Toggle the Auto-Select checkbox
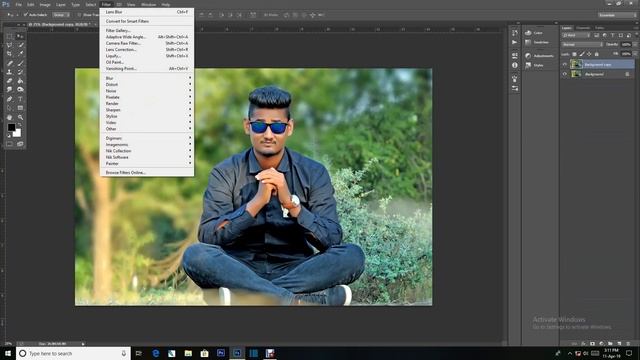The height and width of the screenshot is (360, 640). click(x=26, y=15)
